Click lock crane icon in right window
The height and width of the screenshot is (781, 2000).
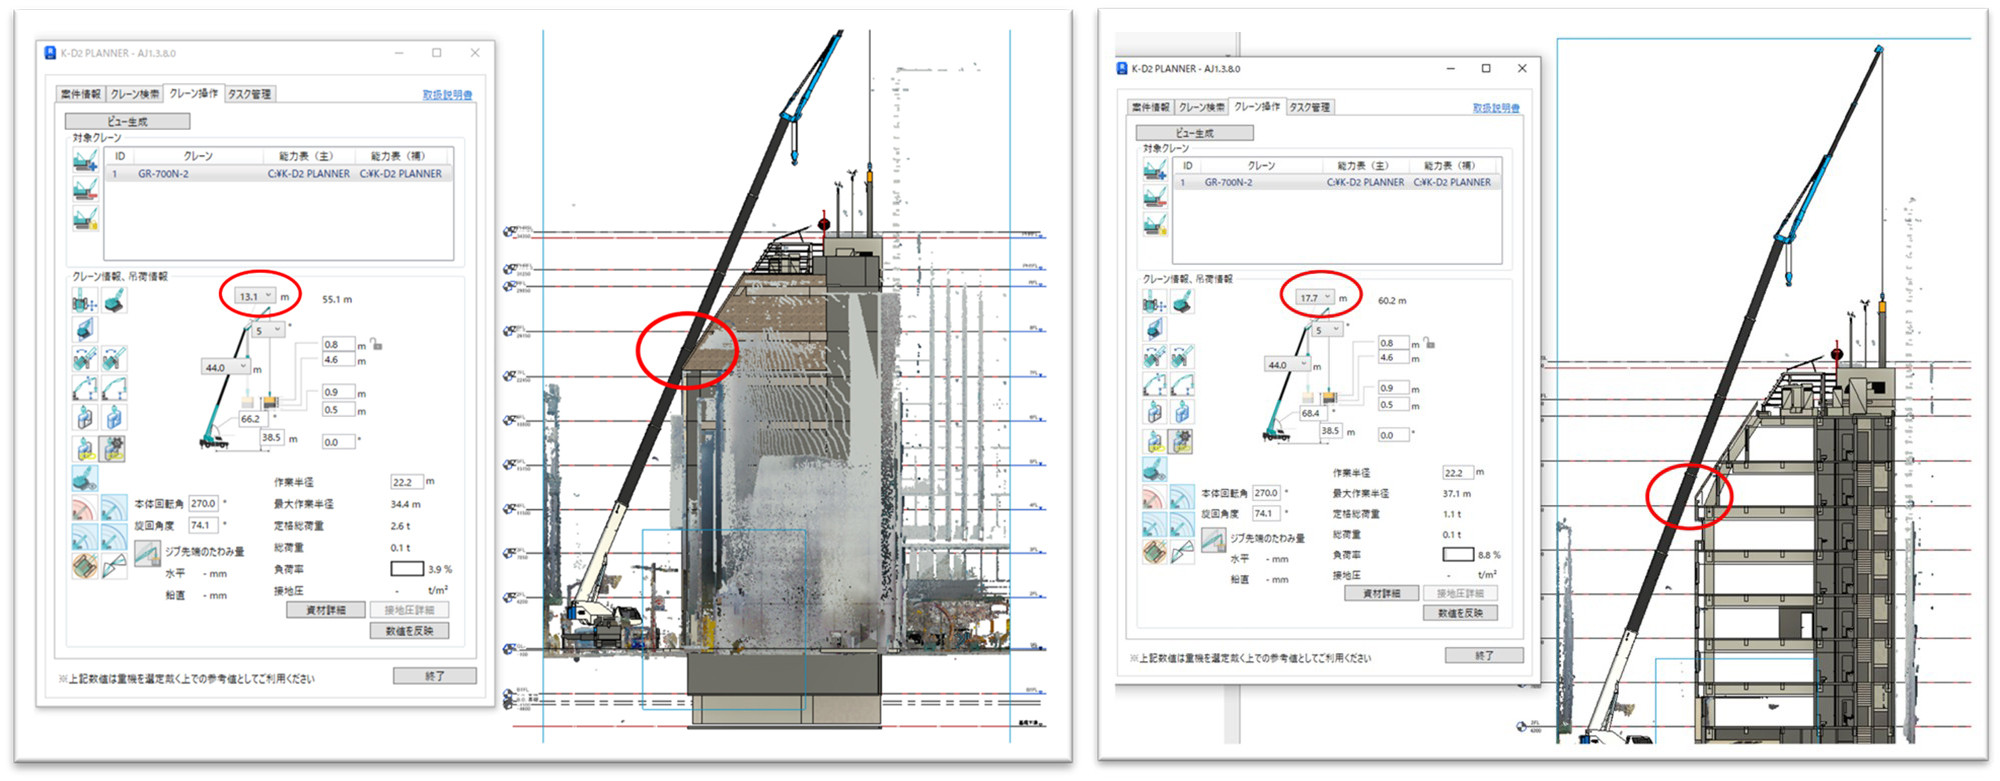(1155, 224)
